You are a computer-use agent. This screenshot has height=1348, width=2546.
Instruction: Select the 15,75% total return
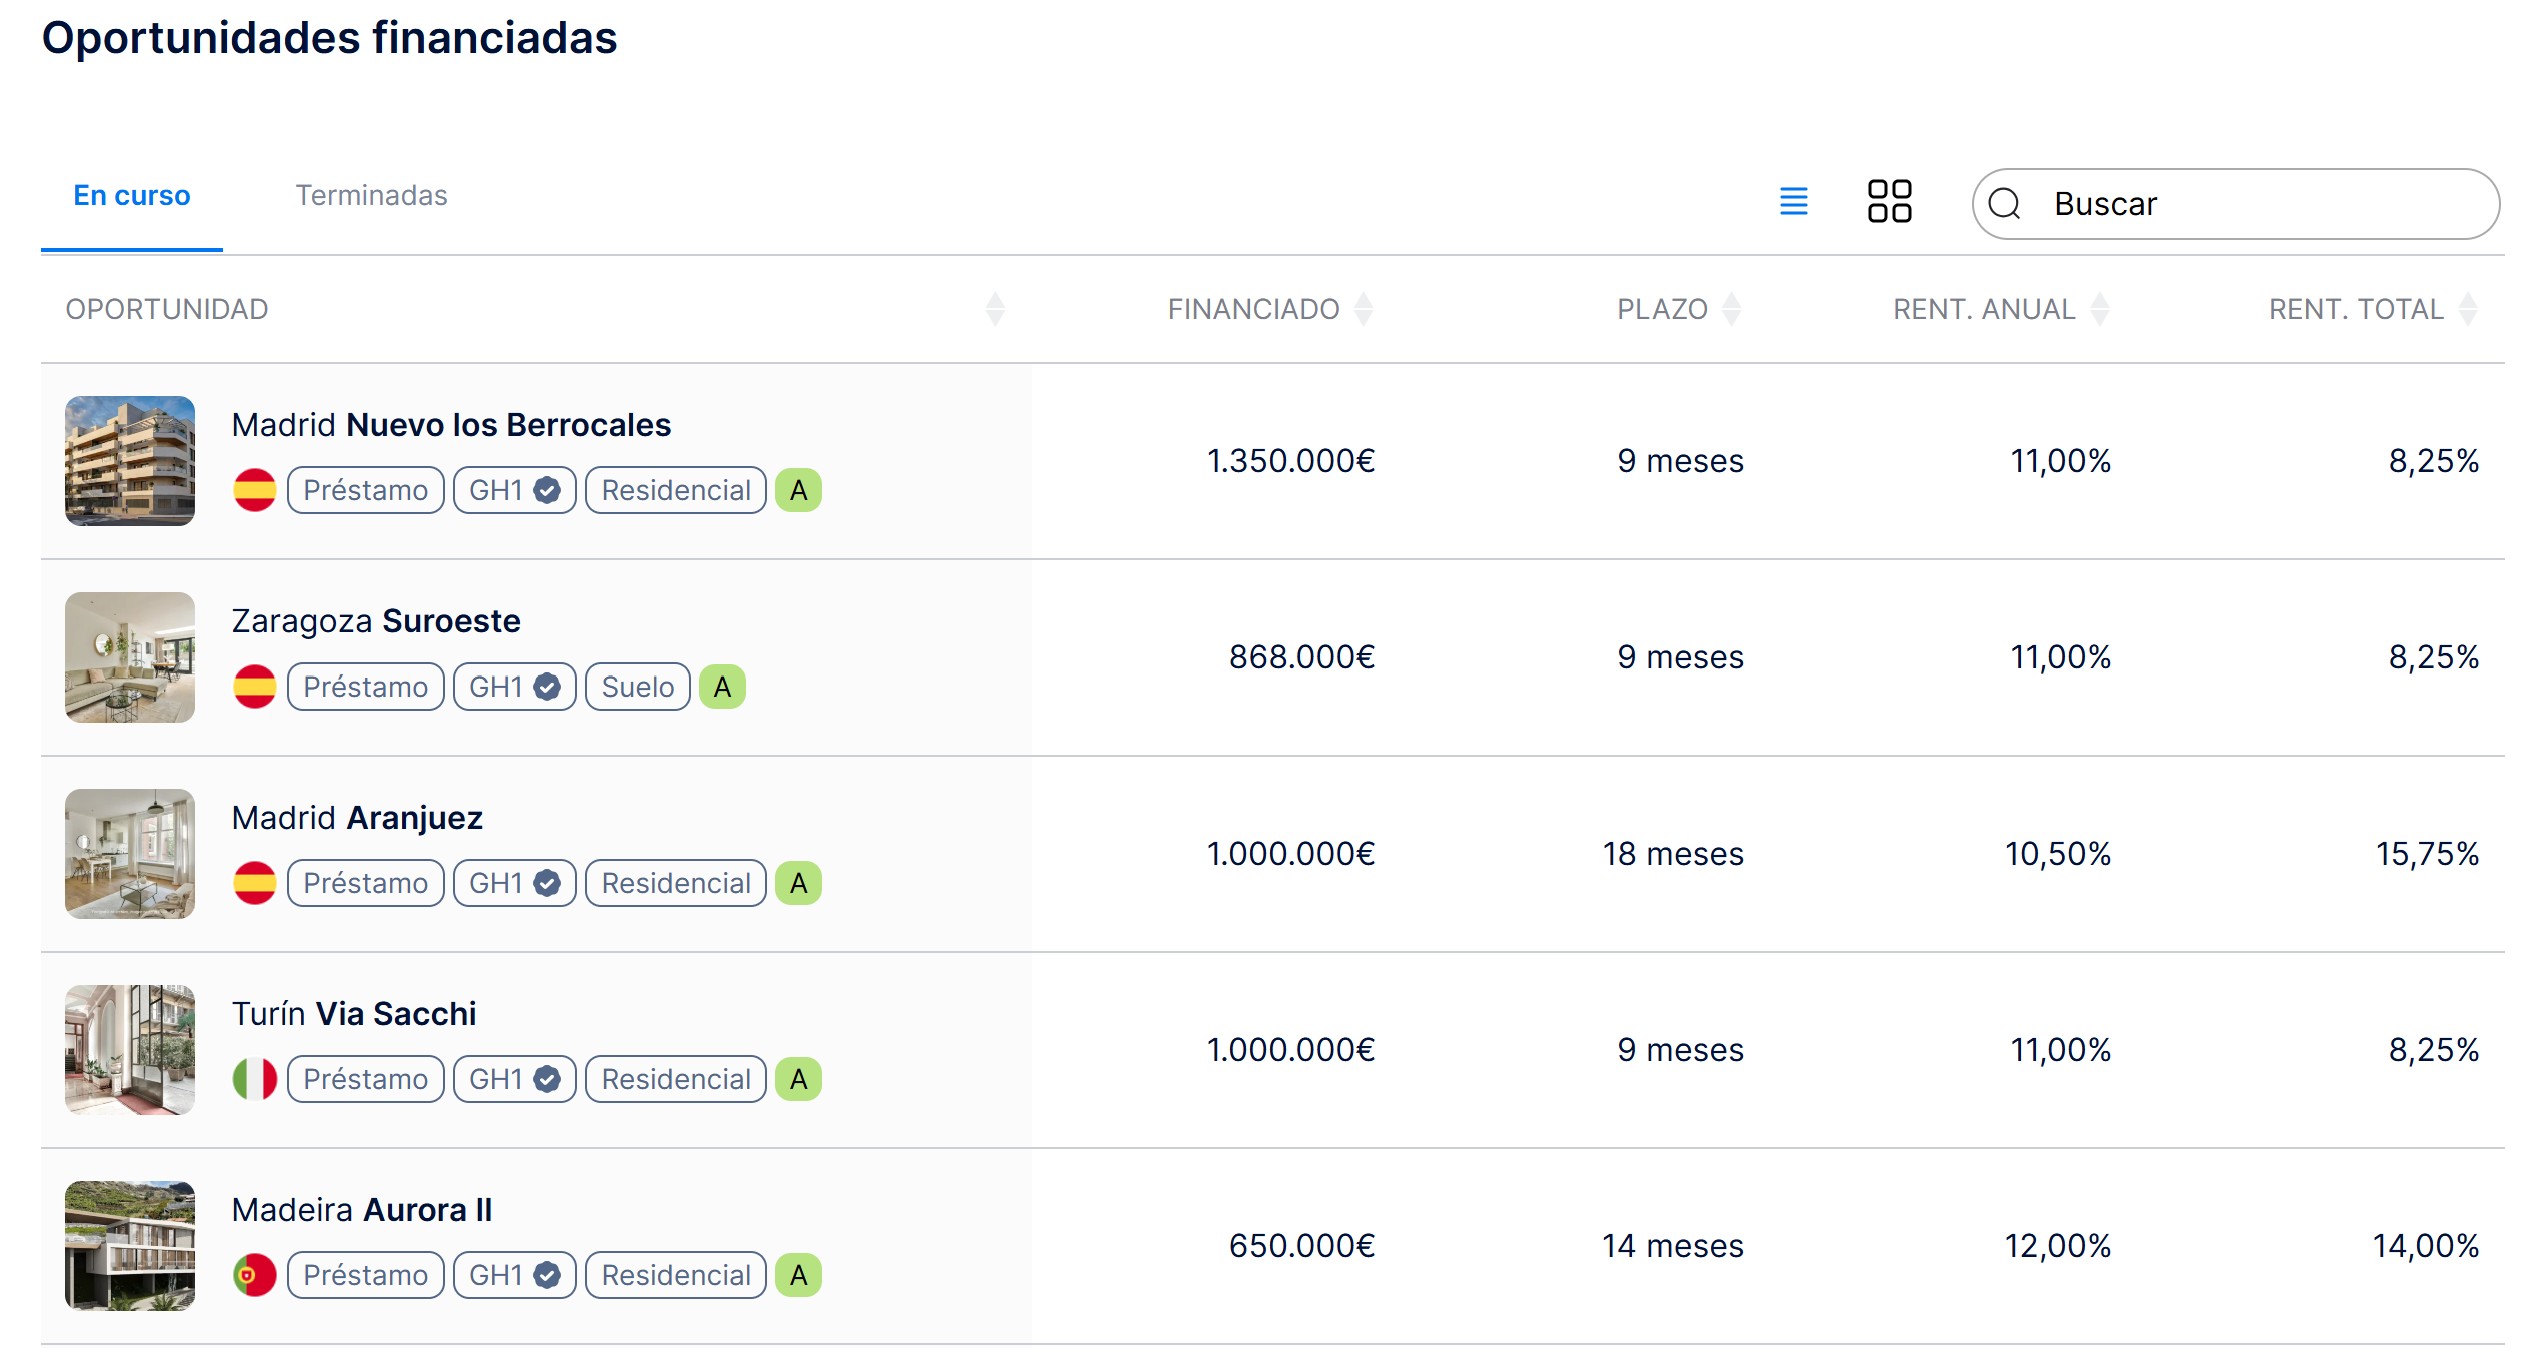(2427, 854)
